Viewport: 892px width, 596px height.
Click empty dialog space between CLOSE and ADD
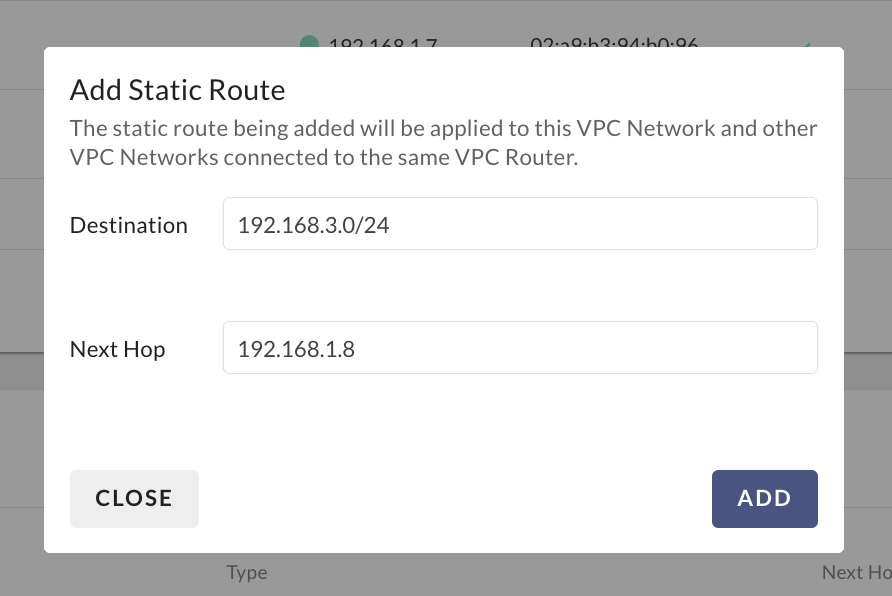455,498
